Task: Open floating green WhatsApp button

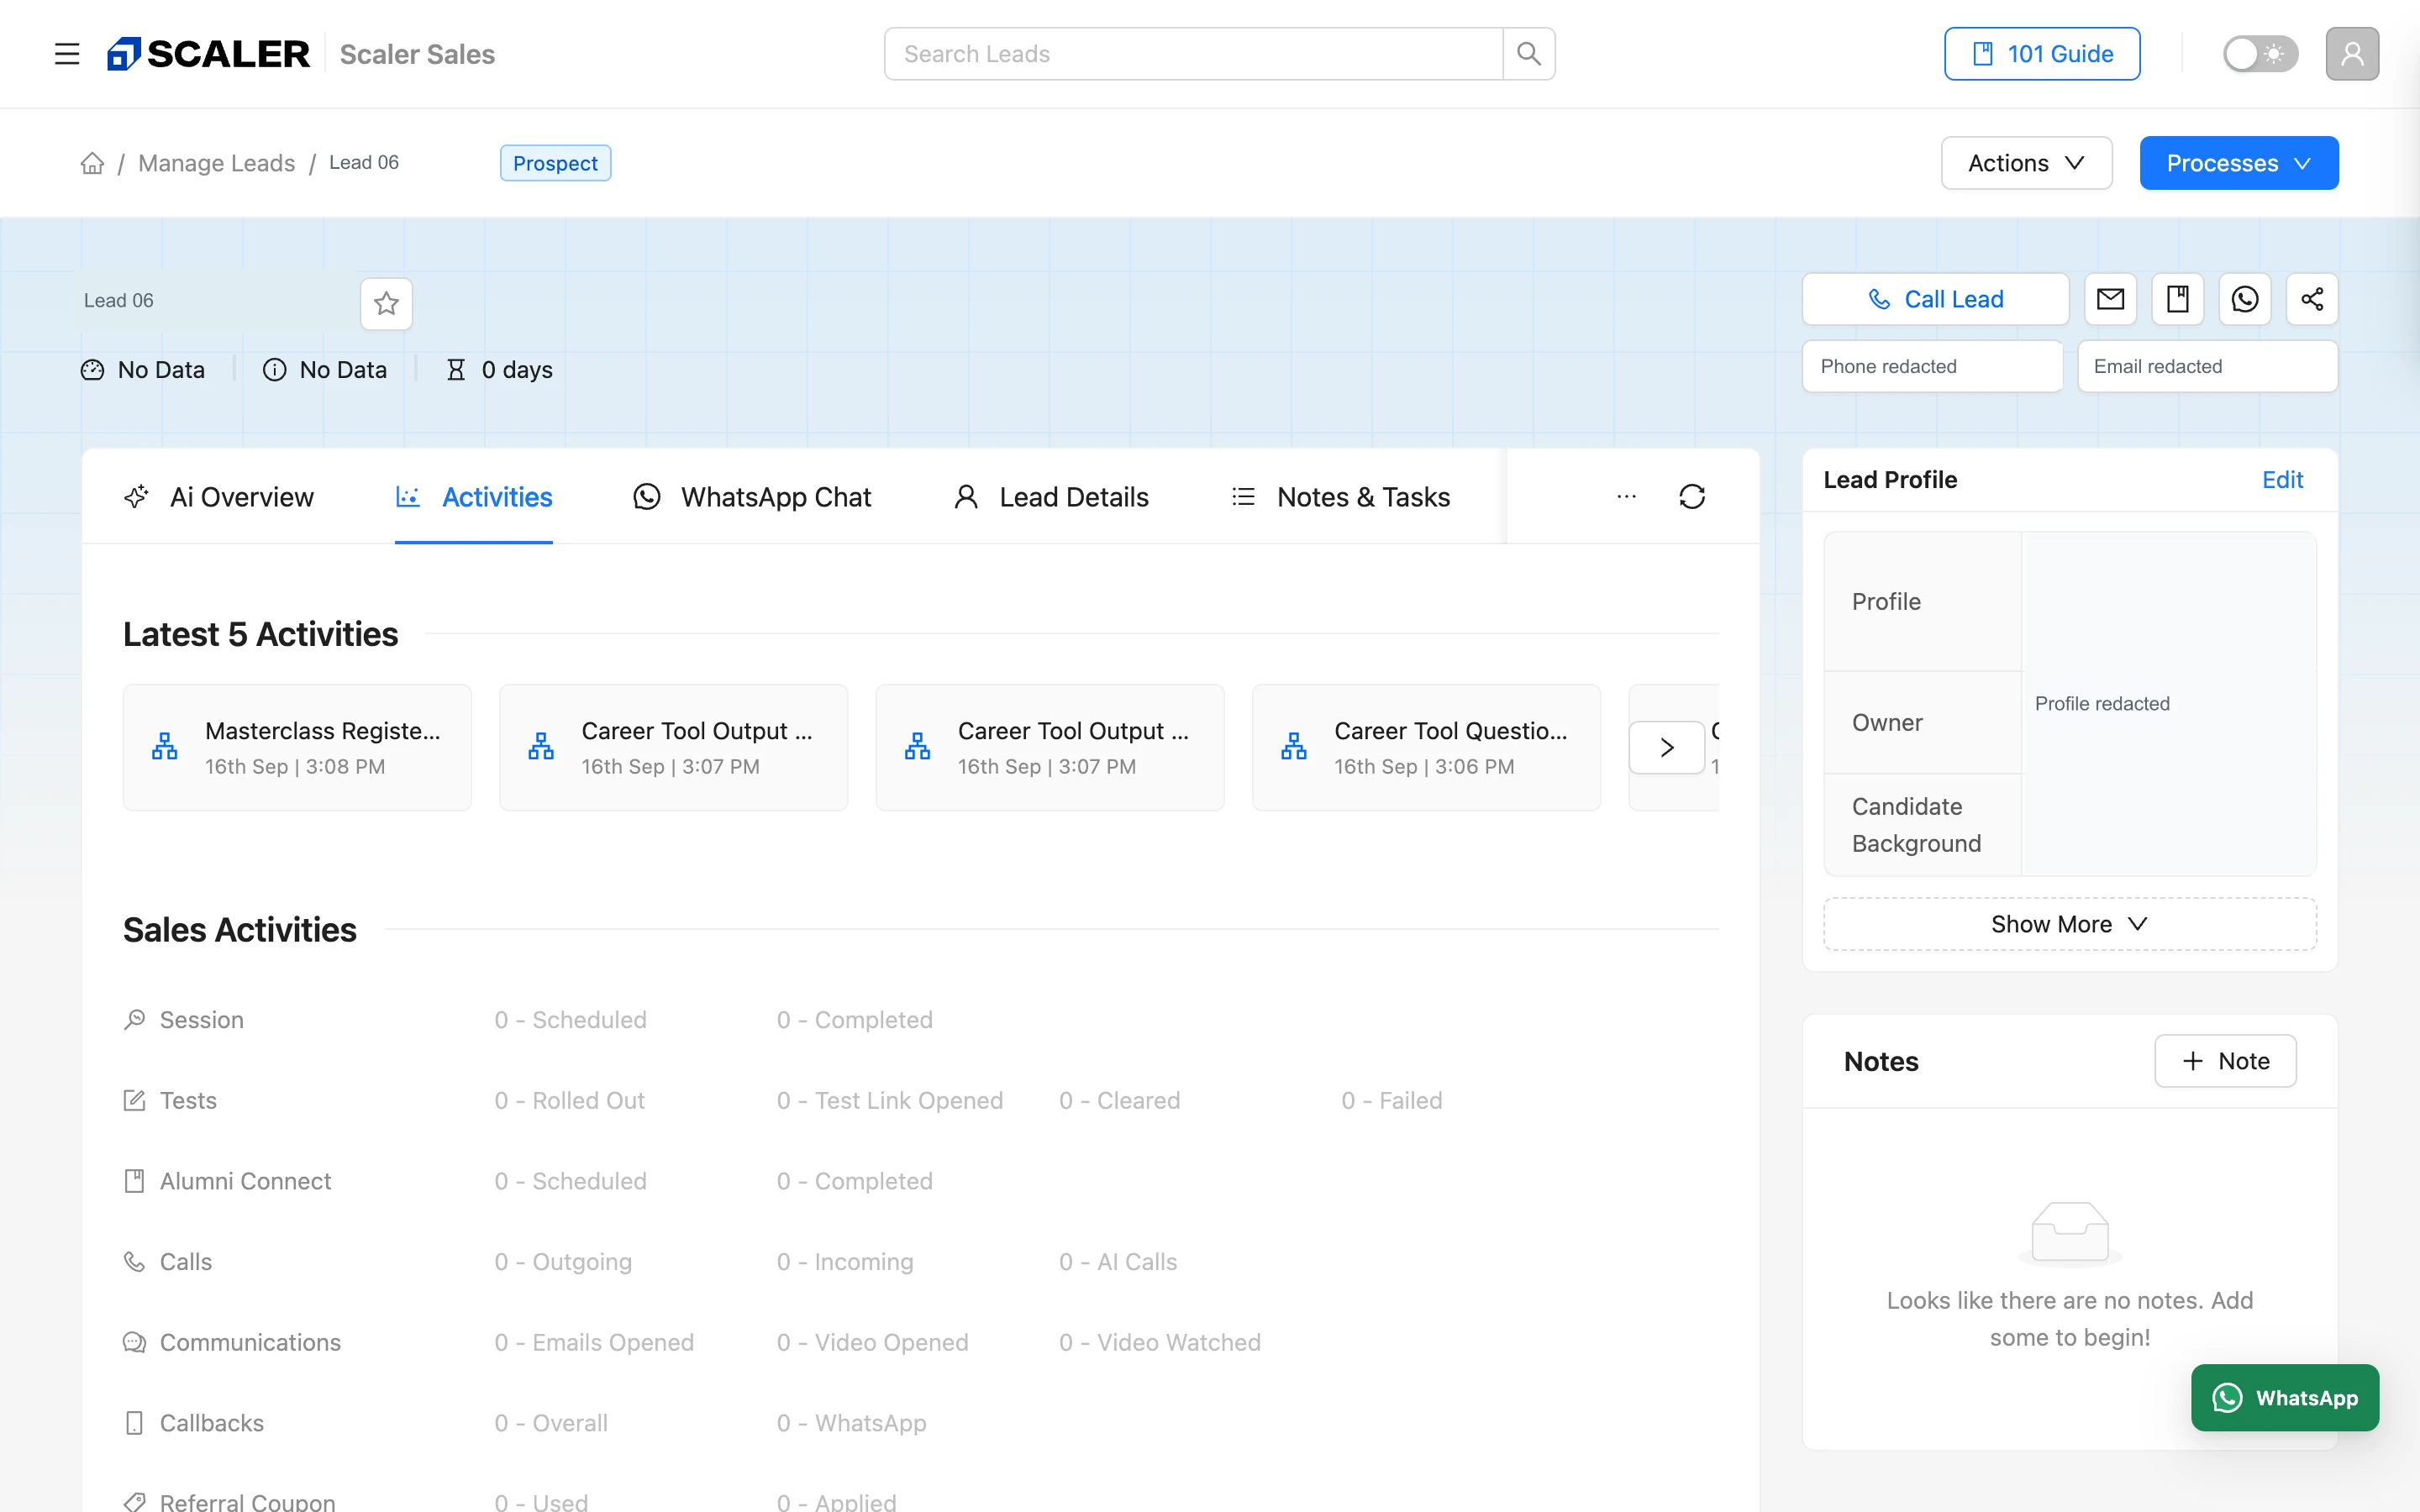Action: [2285, 1398]
